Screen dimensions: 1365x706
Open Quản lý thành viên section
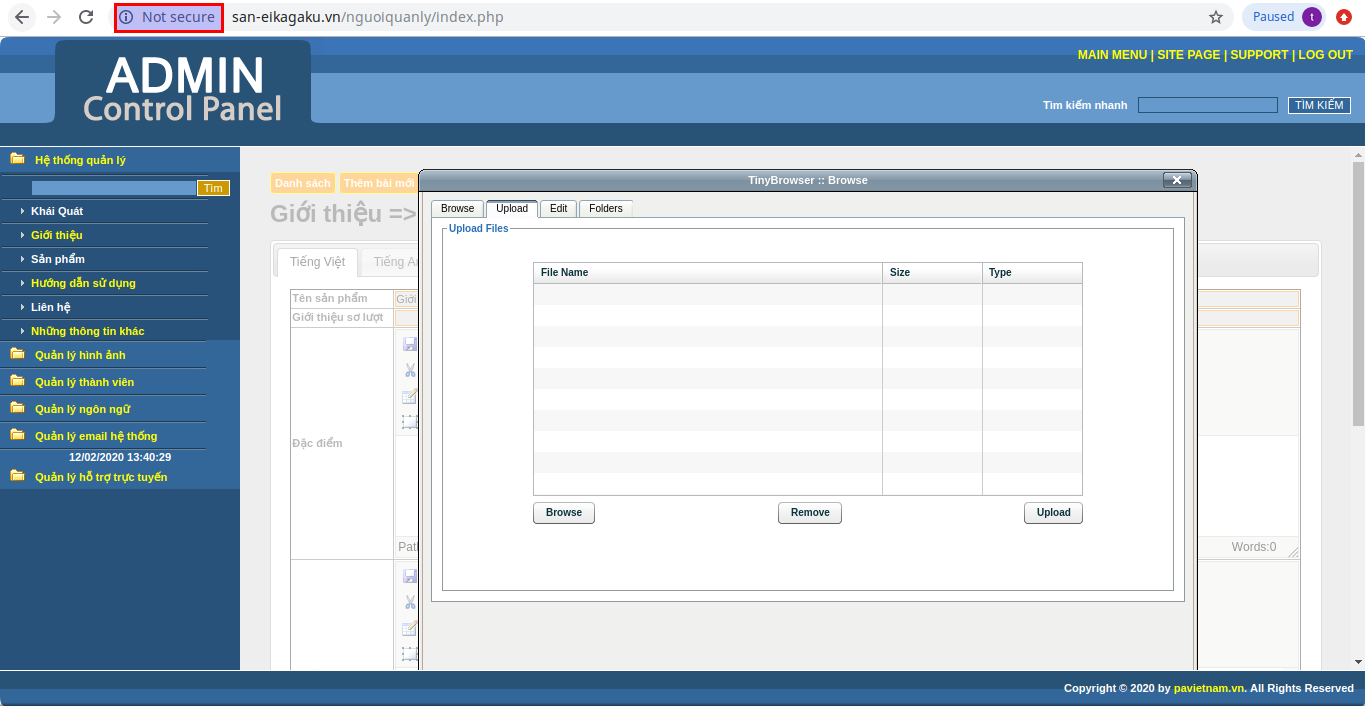tap(84, 382)
